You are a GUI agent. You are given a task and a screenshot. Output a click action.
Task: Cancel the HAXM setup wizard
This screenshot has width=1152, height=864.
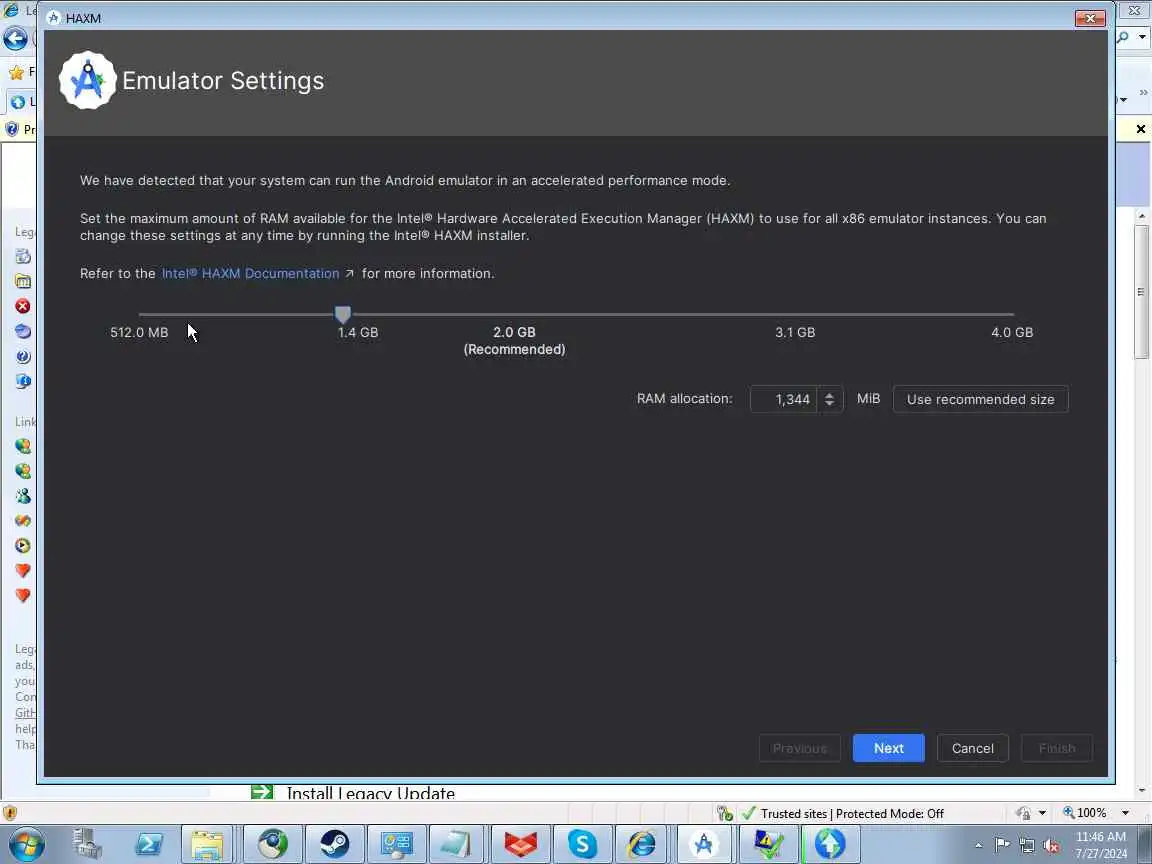click(x=972, y=748)
